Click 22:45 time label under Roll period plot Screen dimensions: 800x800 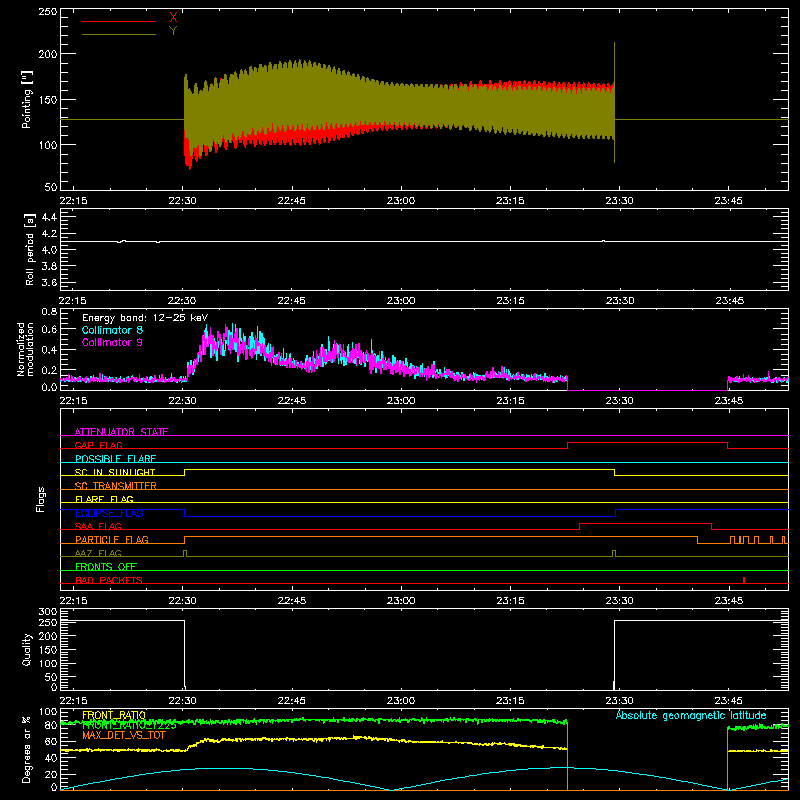291,301
